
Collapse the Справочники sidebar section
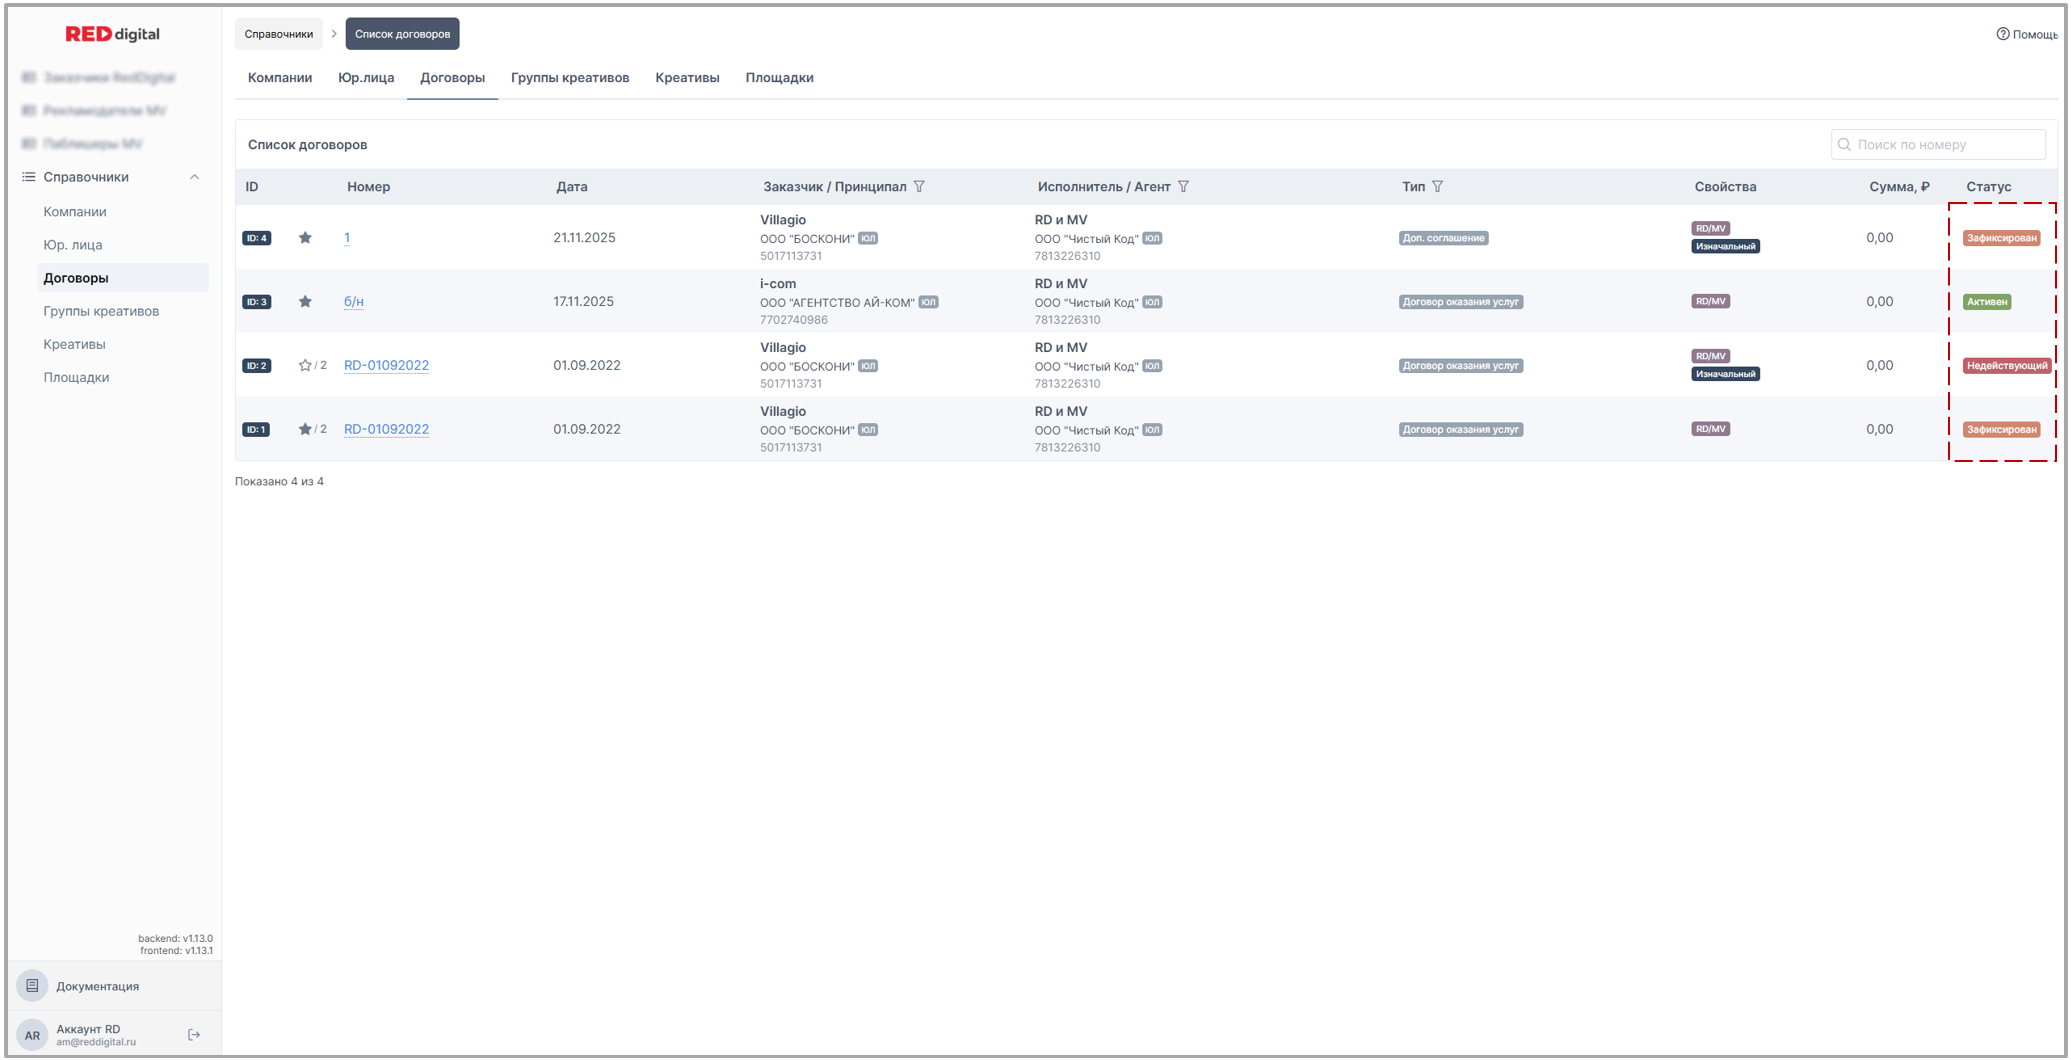(x=195, y=177)
